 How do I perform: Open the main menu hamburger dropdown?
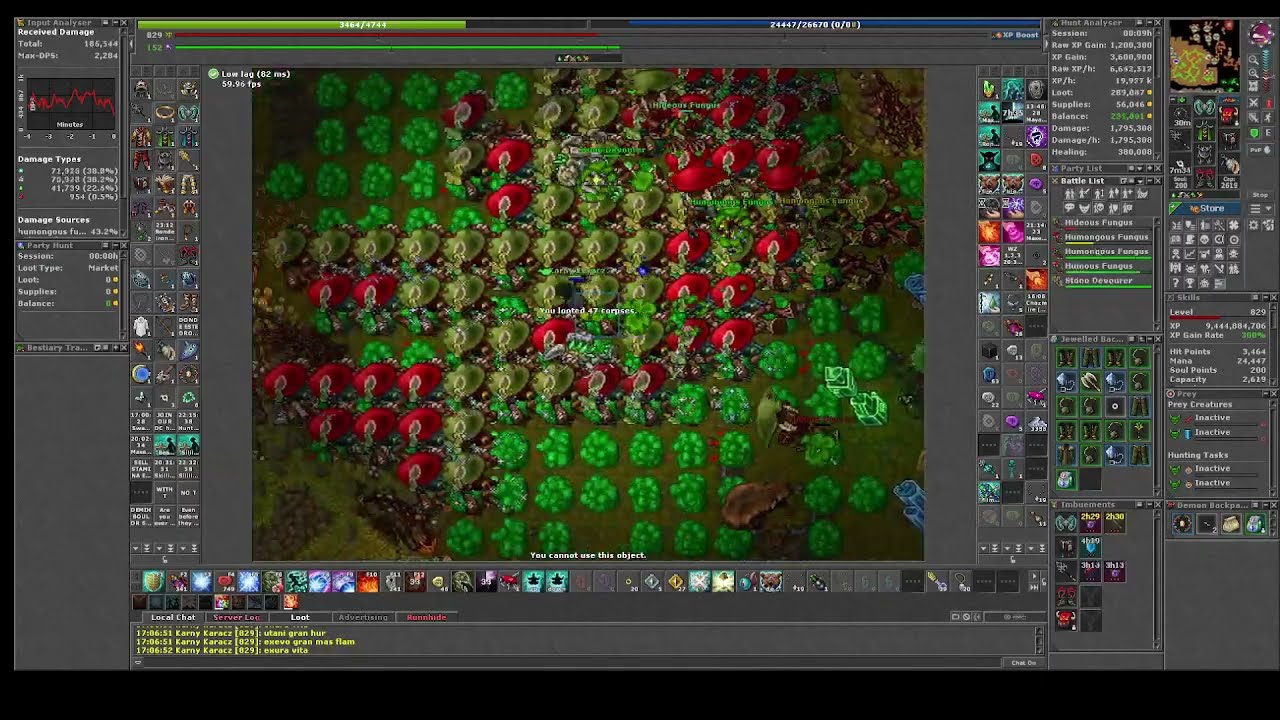pyautogui.click(x=1260, y=209)
